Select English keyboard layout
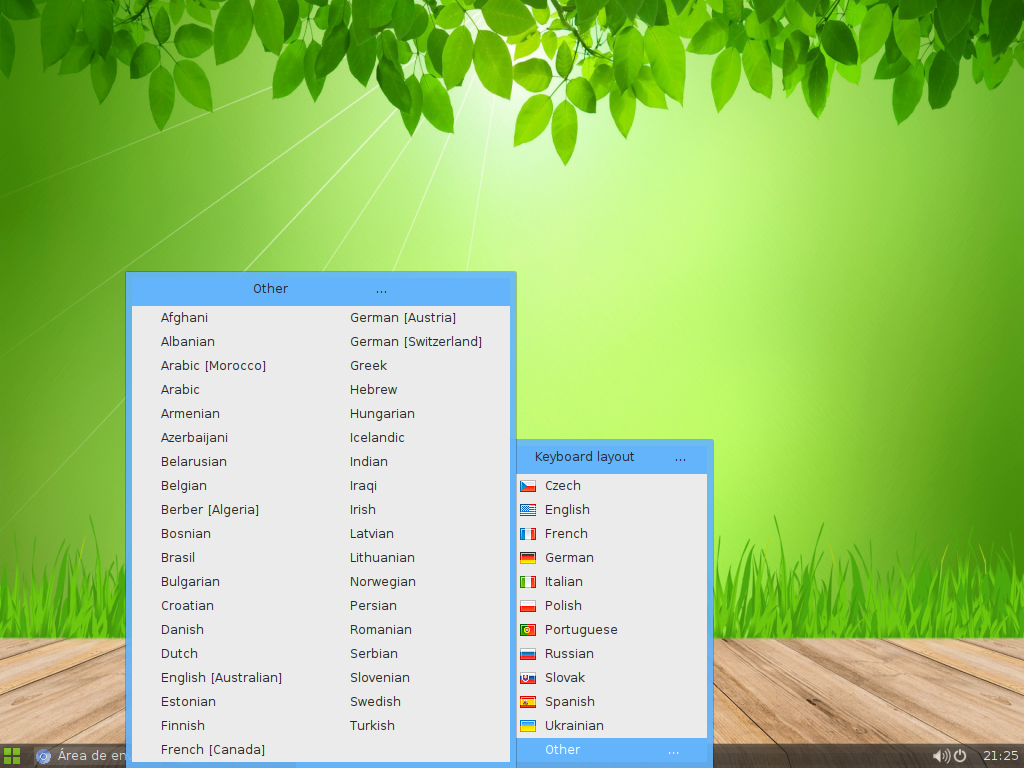This screenshot has height=768, width=1024. pos(567,510)
